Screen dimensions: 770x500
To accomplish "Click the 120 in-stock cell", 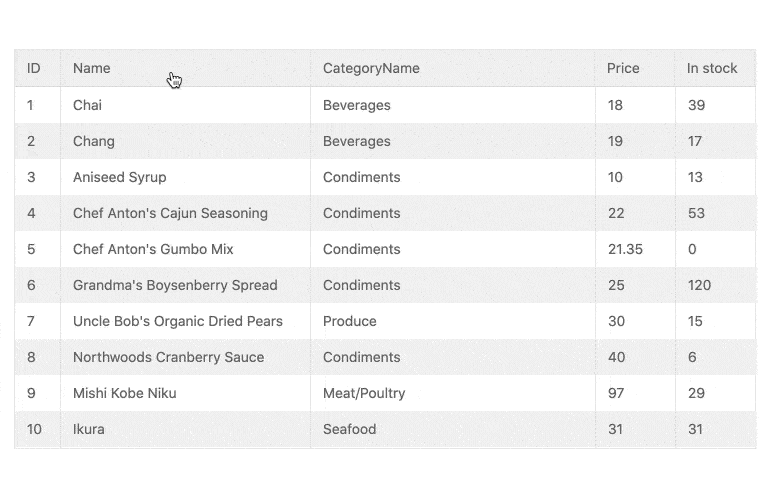I will coord(699,285).
